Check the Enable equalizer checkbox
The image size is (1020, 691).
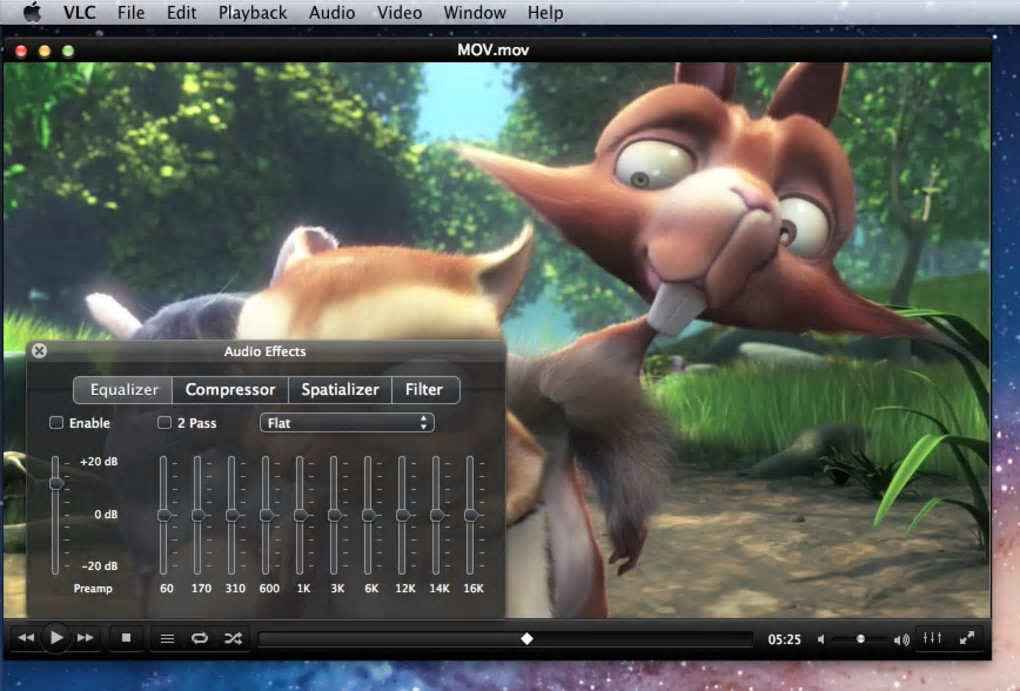click(57, 423)
